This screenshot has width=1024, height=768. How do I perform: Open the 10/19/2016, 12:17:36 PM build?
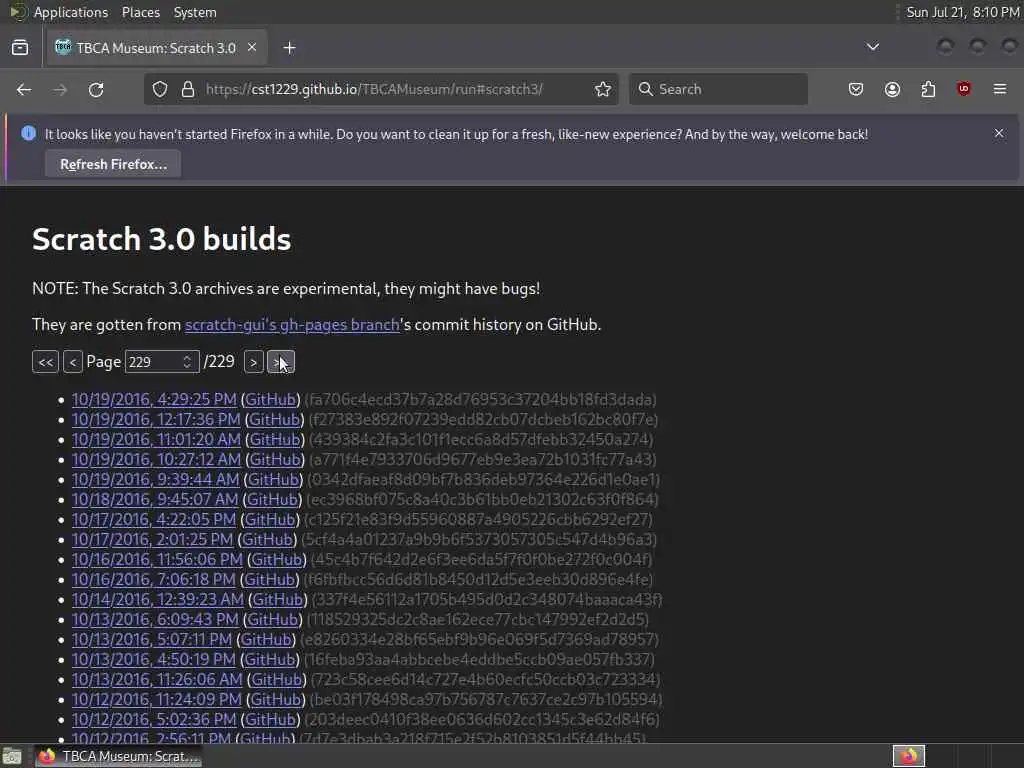156,419
